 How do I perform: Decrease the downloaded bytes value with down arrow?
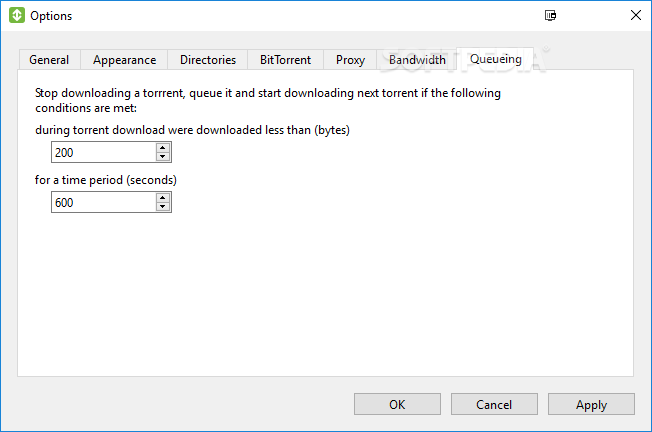point(162,157)
